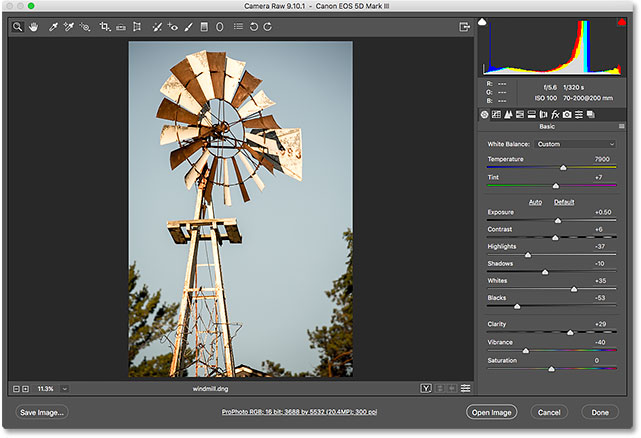
Task: Click the Saturation slider handle
Action: (551, 369)
